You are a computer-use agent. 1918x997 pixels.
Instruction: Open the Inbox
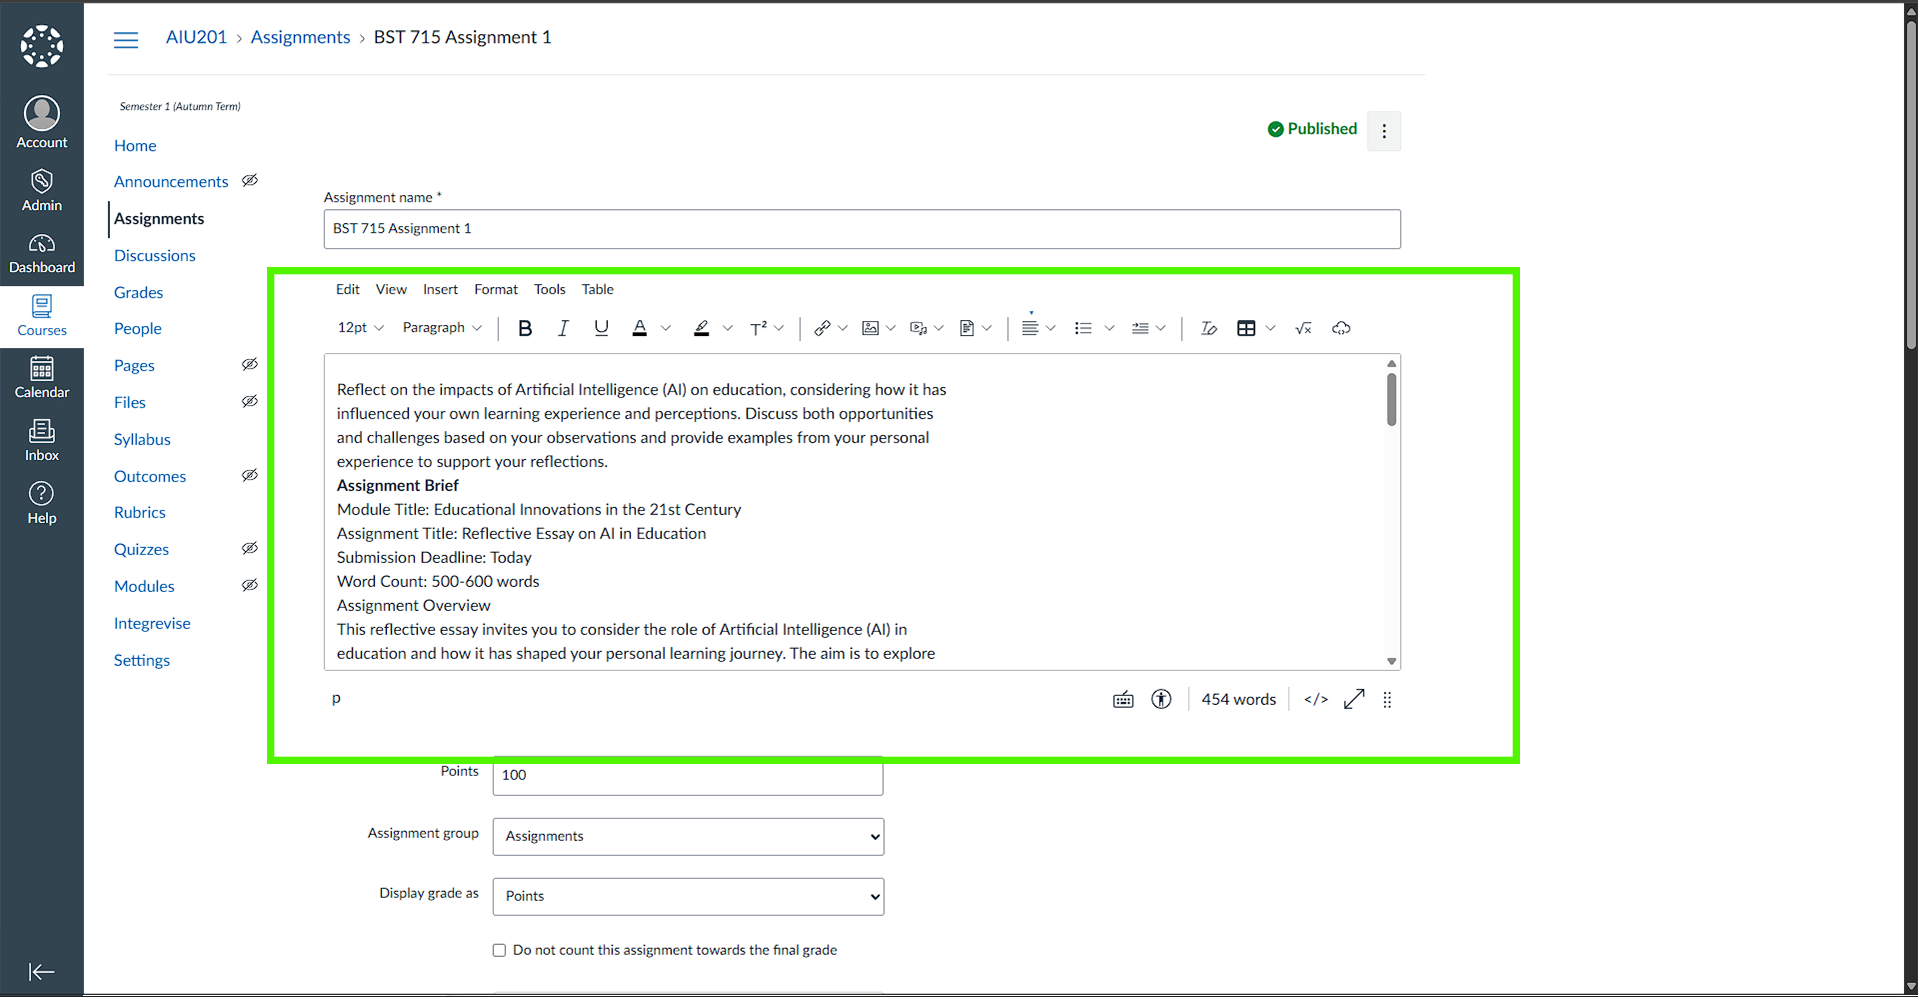[x=42, y=441]
